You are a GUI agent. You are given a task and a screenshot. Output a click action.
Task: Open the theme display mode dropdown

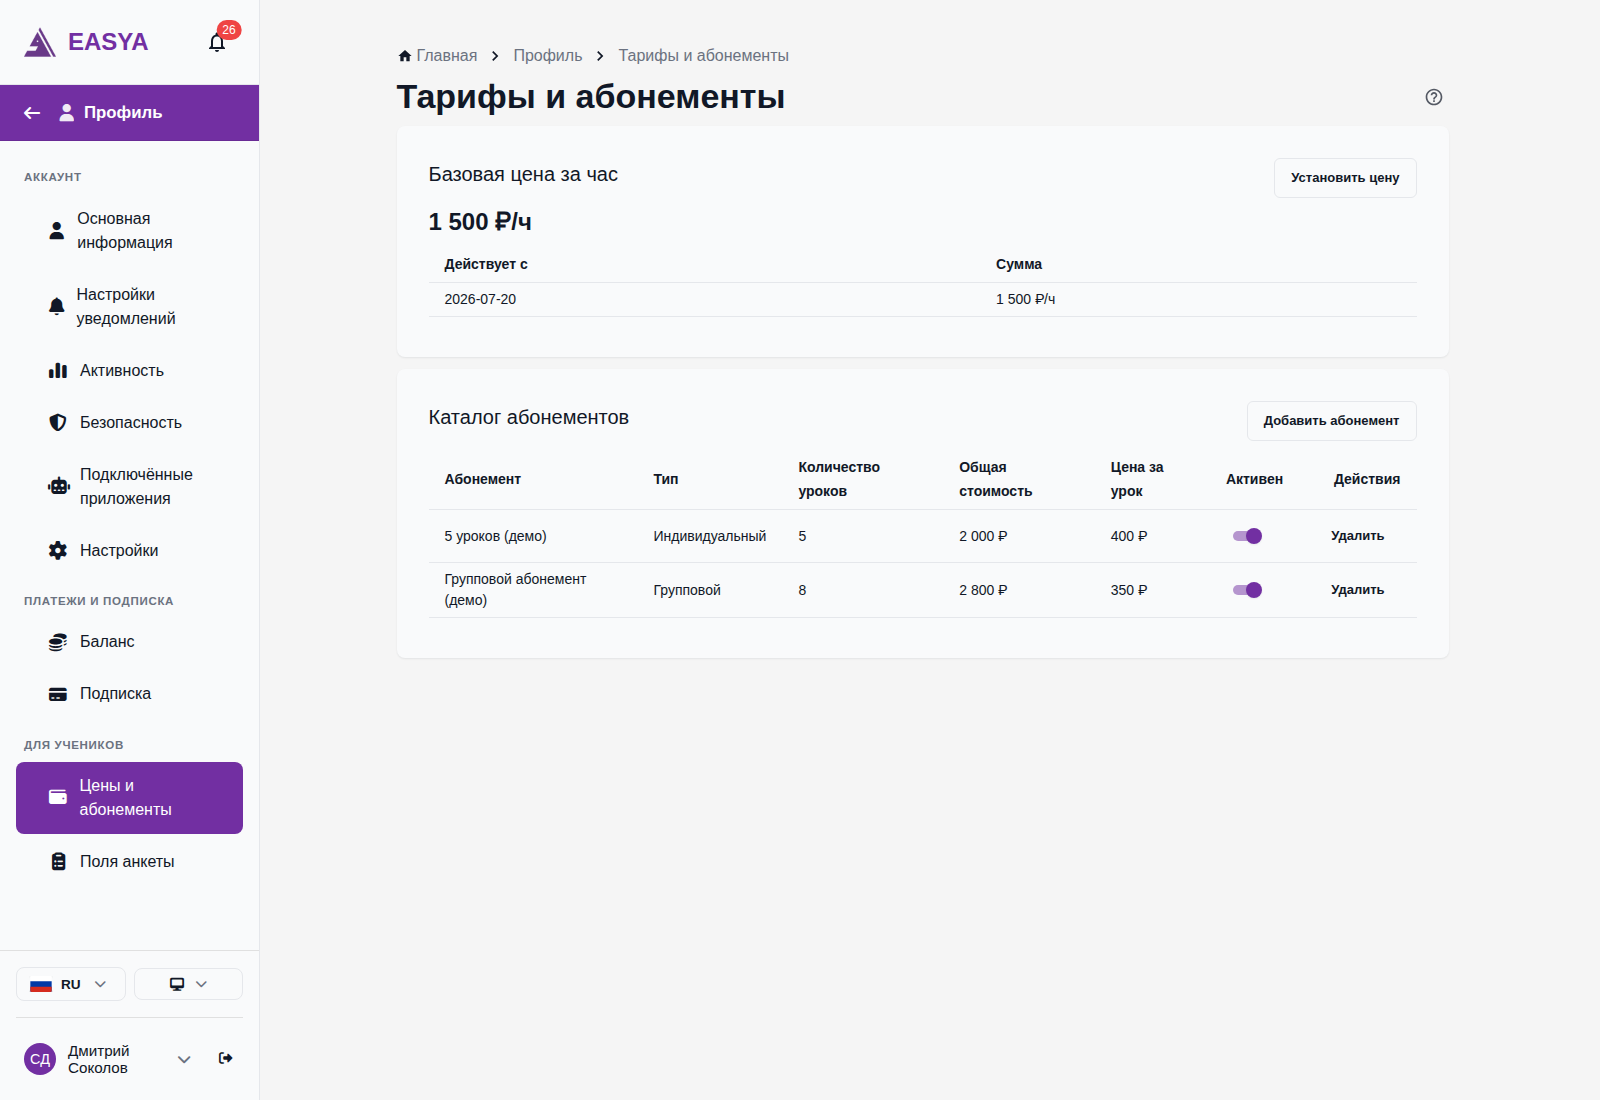[188, 984]
